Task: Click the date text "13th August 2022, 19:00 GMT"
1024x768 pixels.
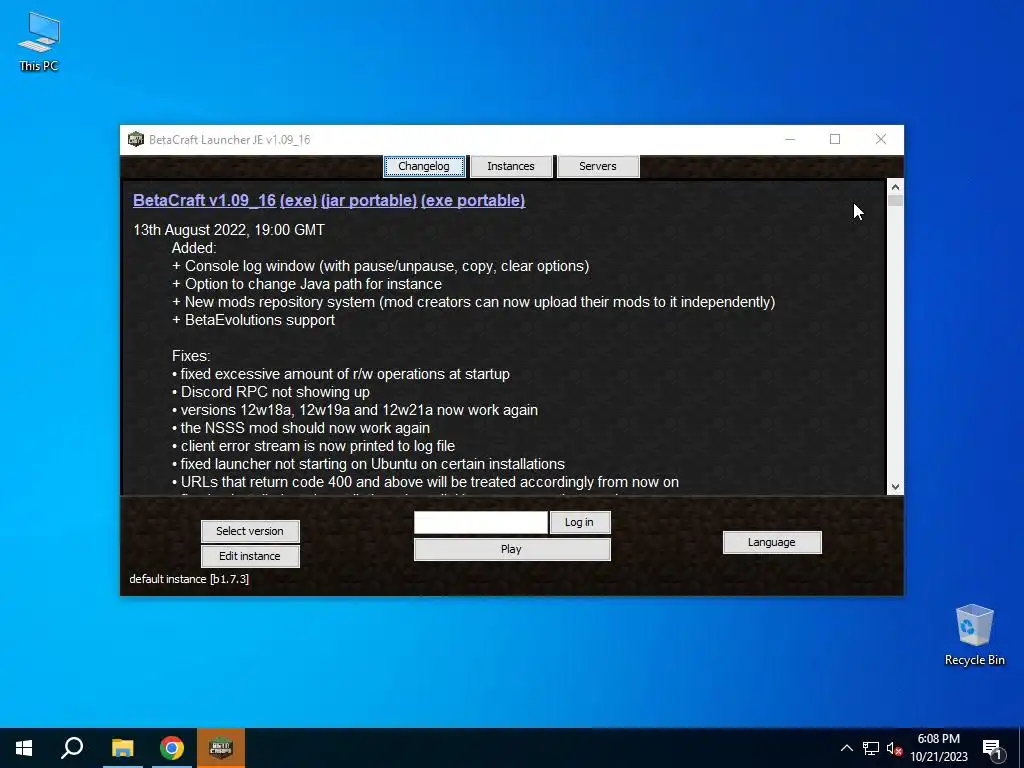Action: pos(229,230)
